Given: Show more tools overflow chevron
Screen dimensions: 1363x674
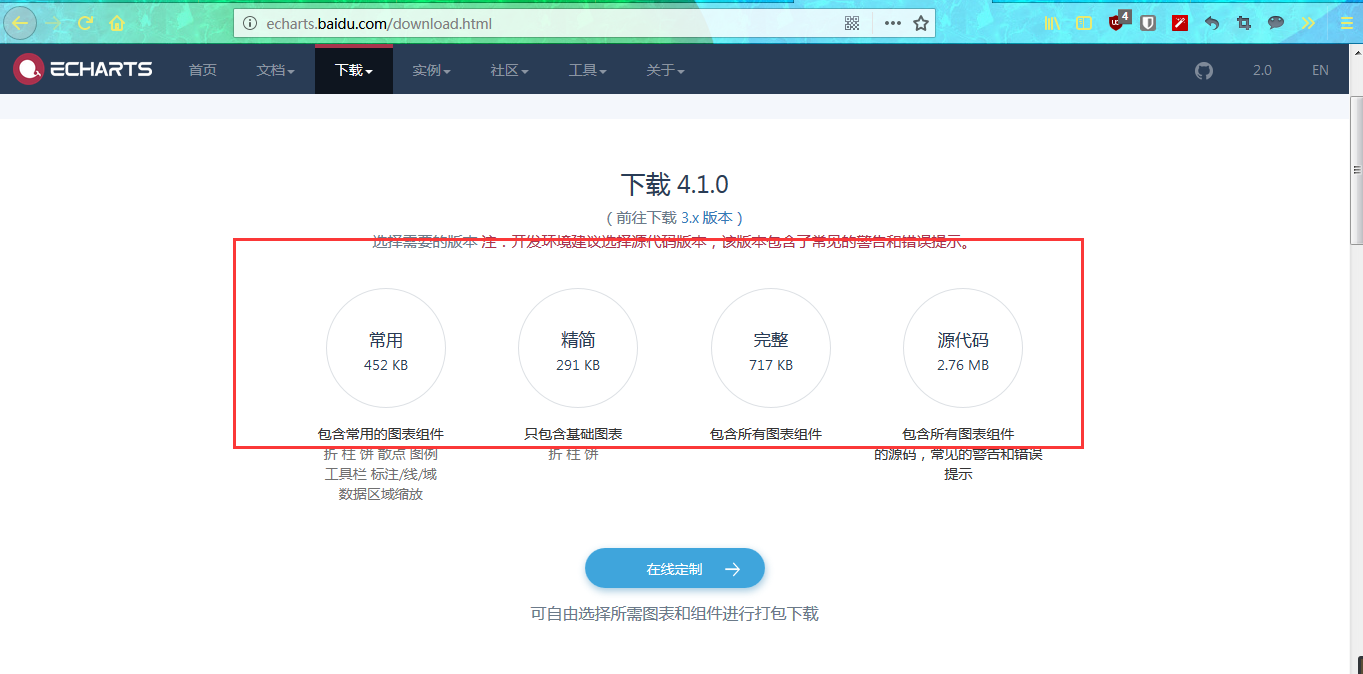Looking at the screenshot, I should pyautogui.click(x=1308, y=22).
